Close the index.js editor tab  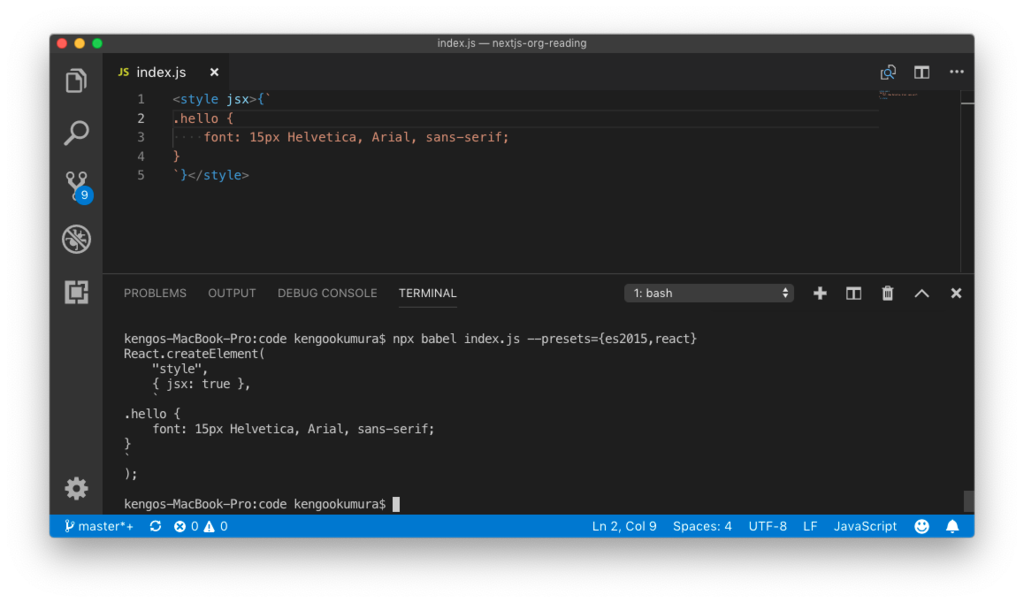tap(214, 73)
